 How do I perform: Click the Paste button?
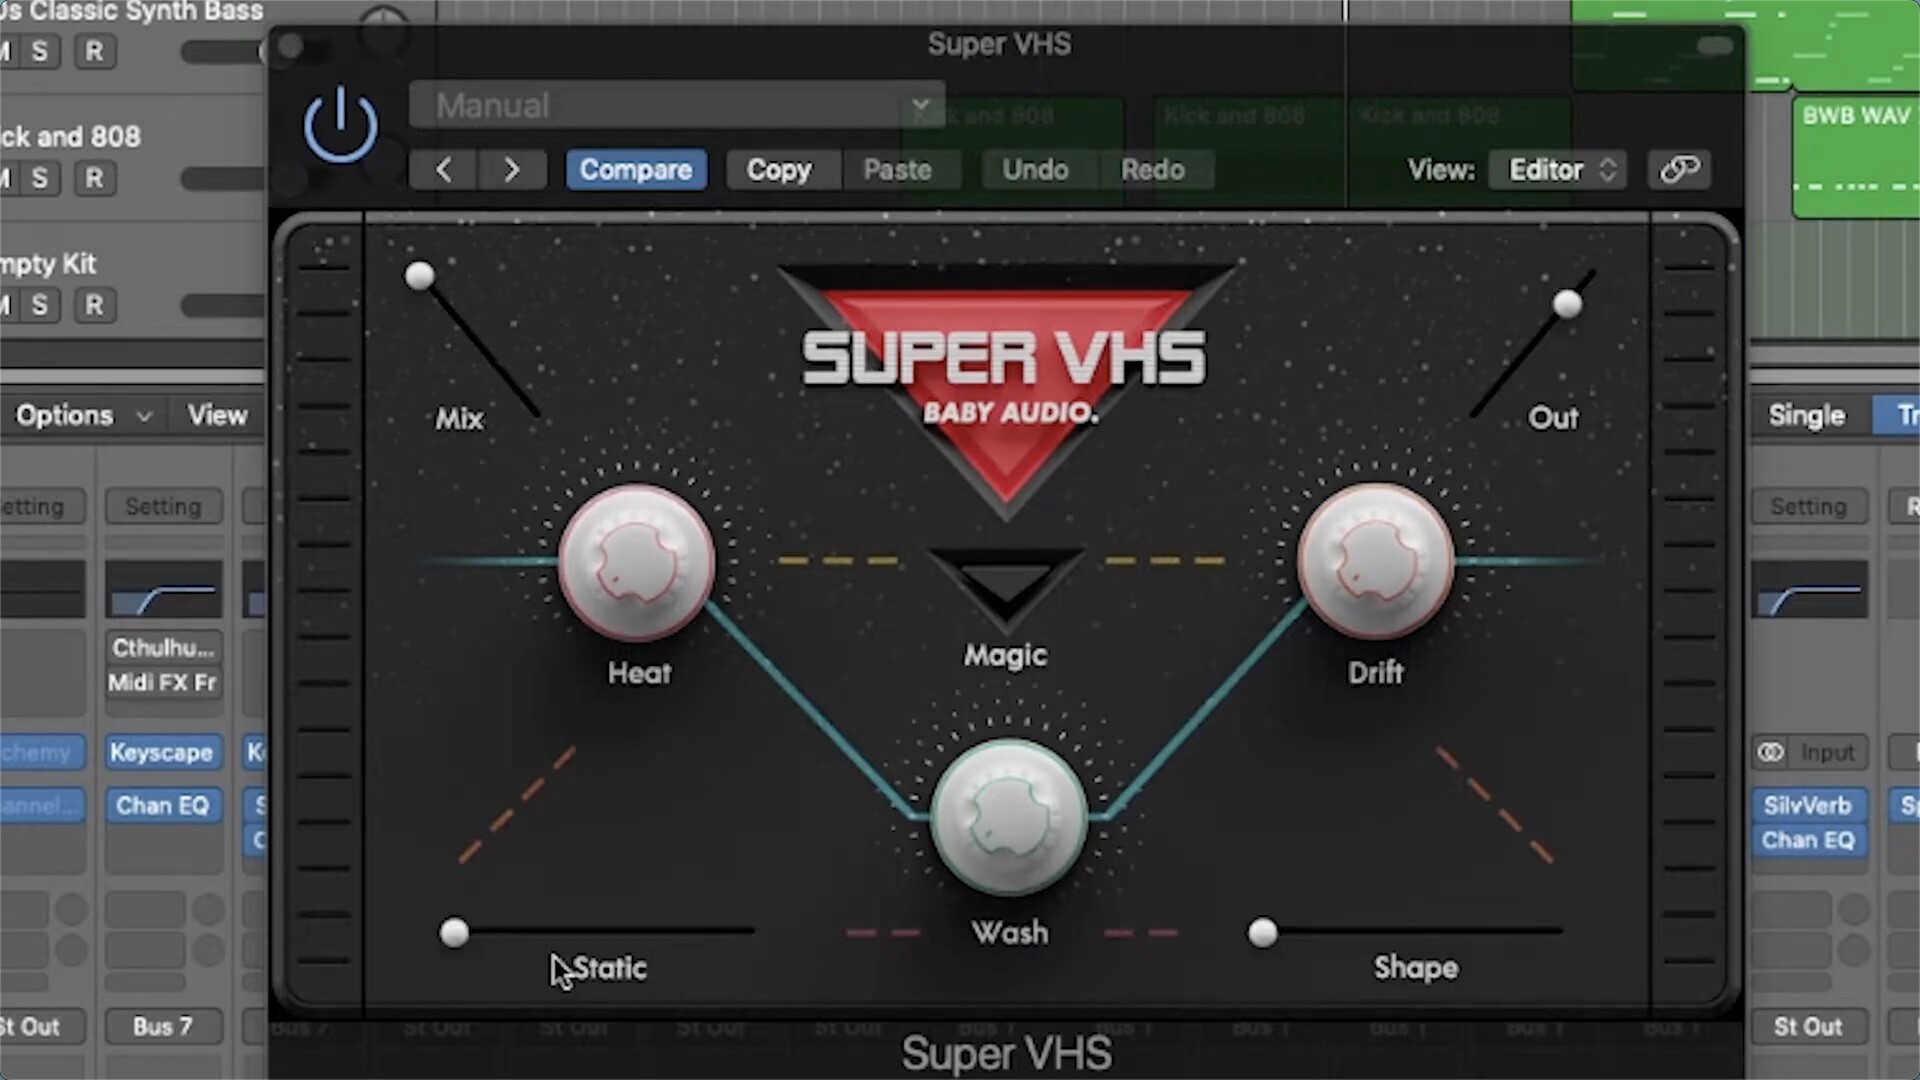point(898,170)
